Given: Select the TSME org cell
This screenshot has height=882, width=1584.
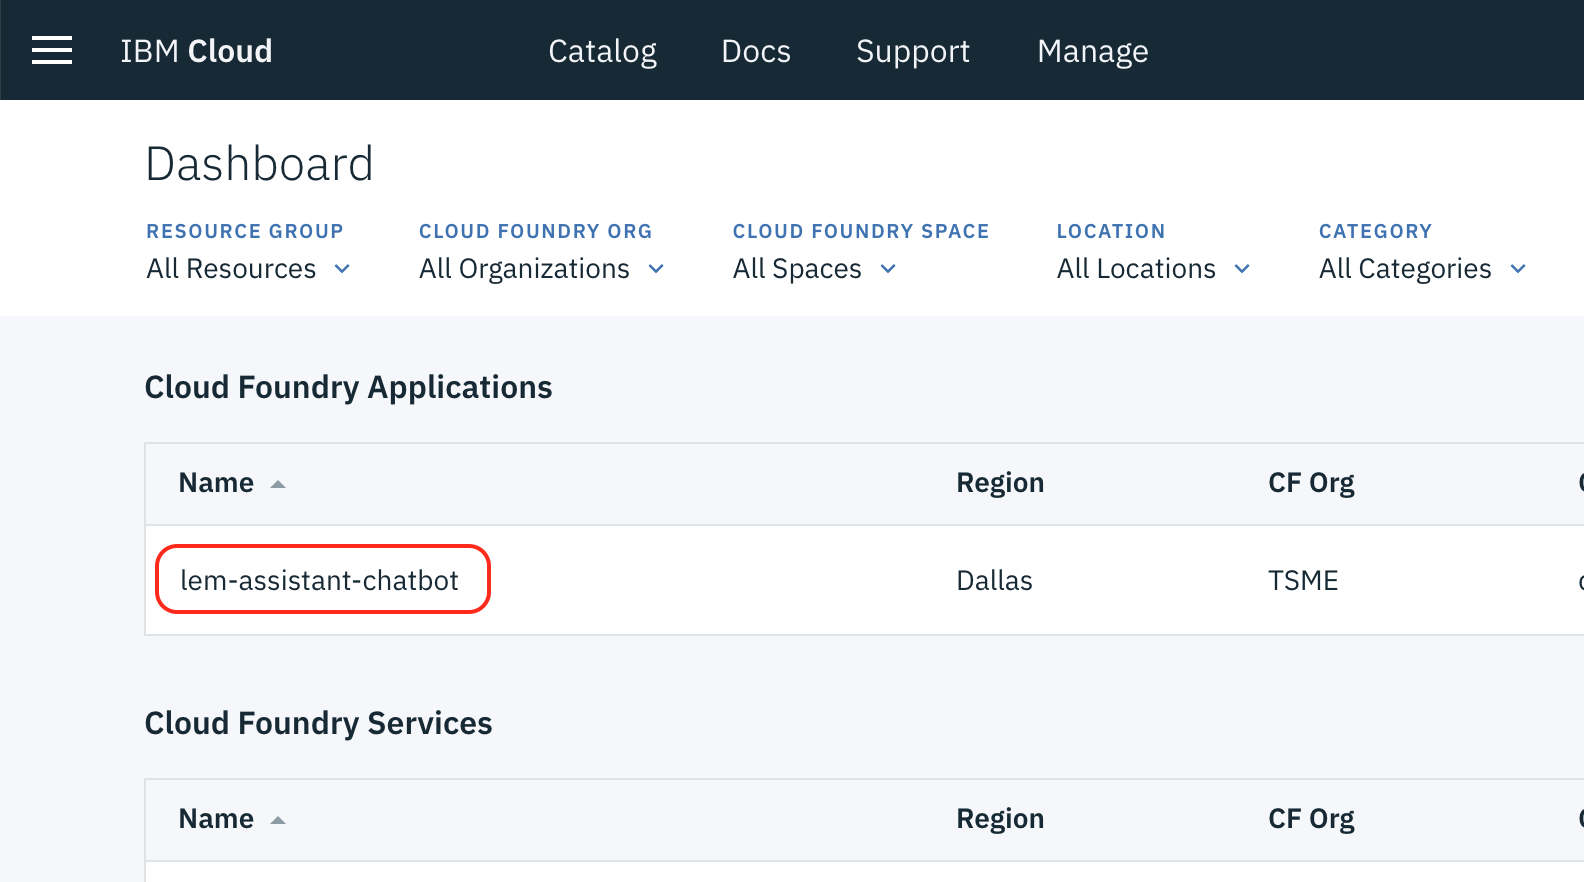Looking at the screenshot, I should coord(1303,581).
